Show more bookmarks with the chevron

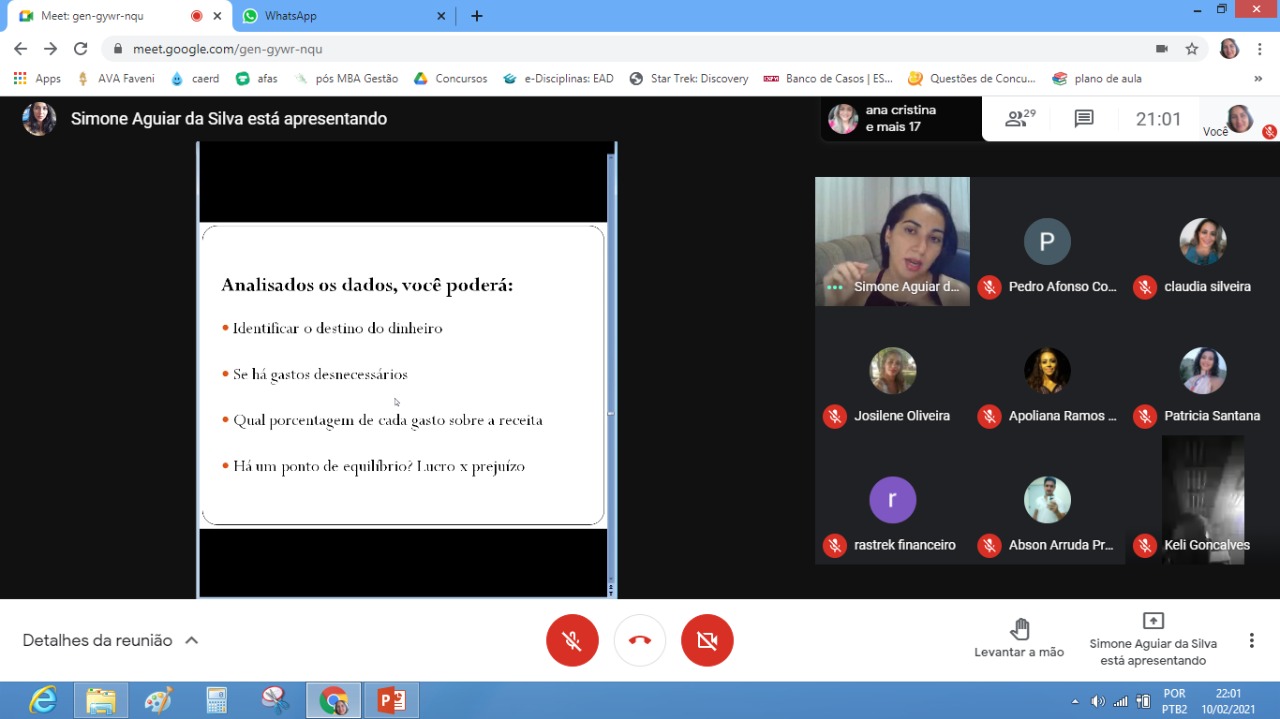click(1258, 78)
